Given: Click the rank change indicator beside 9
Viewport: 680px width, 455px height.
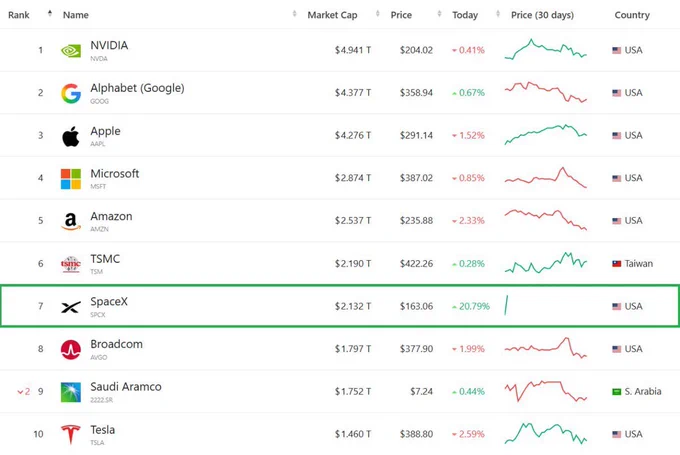Looking at the screenshot, I should click(23, 392).
